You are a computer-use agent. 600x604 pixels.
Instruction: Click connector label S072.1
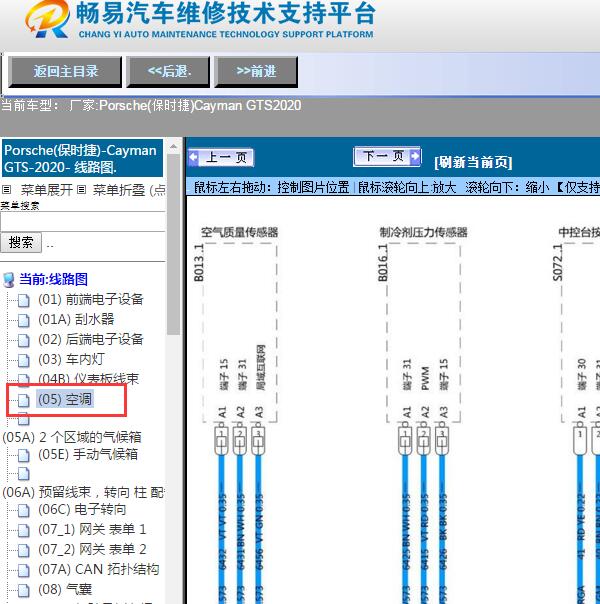(557, 263)
